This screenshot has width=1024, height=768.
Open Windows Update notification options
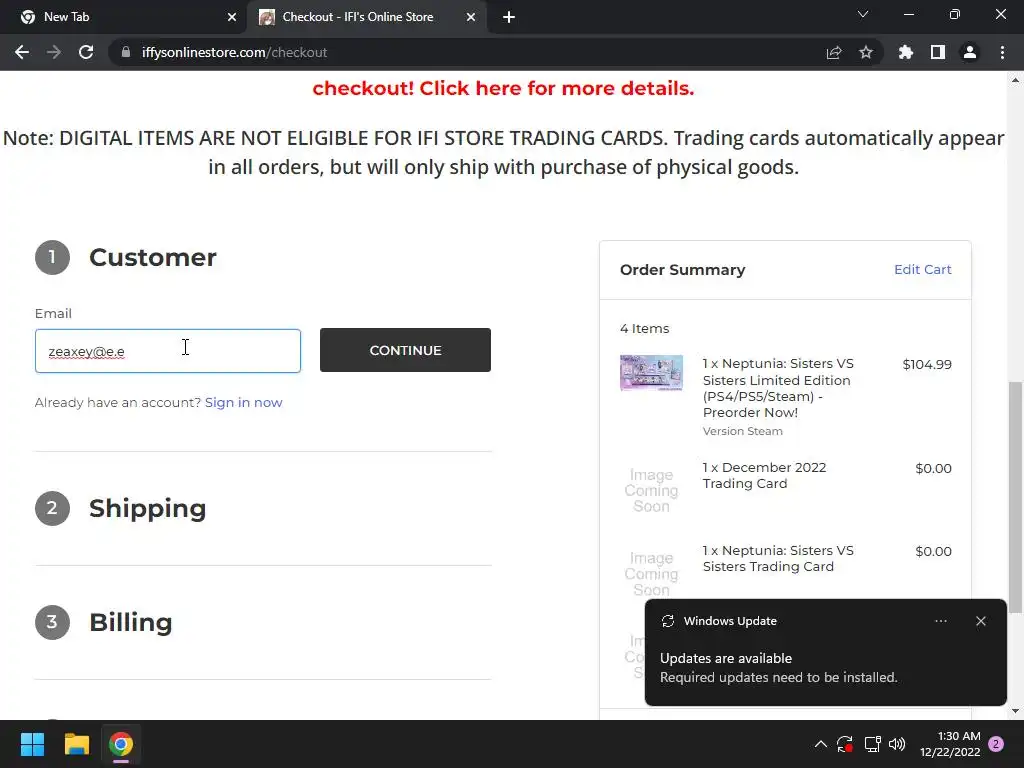pyautogui.click(x=940, y=621)
